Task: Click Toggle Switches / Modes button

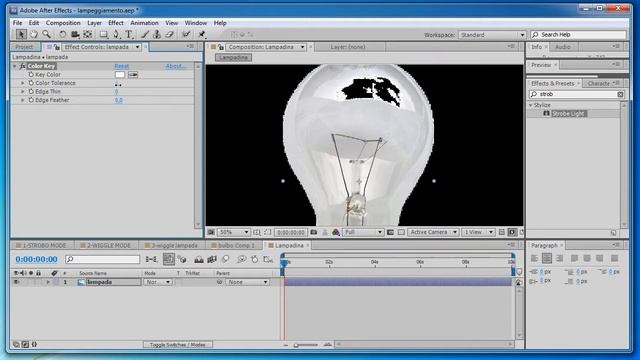Action: [x=178, y=345]
